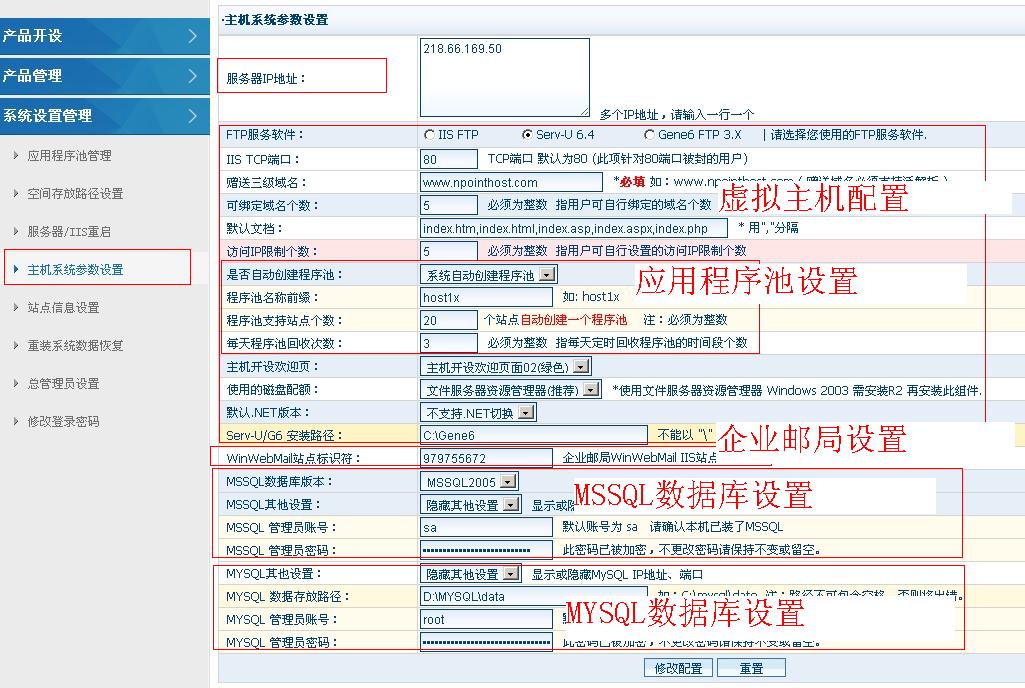
Task: Expand the 产品管理 sidebar section
Action: (x=104, y=76)
